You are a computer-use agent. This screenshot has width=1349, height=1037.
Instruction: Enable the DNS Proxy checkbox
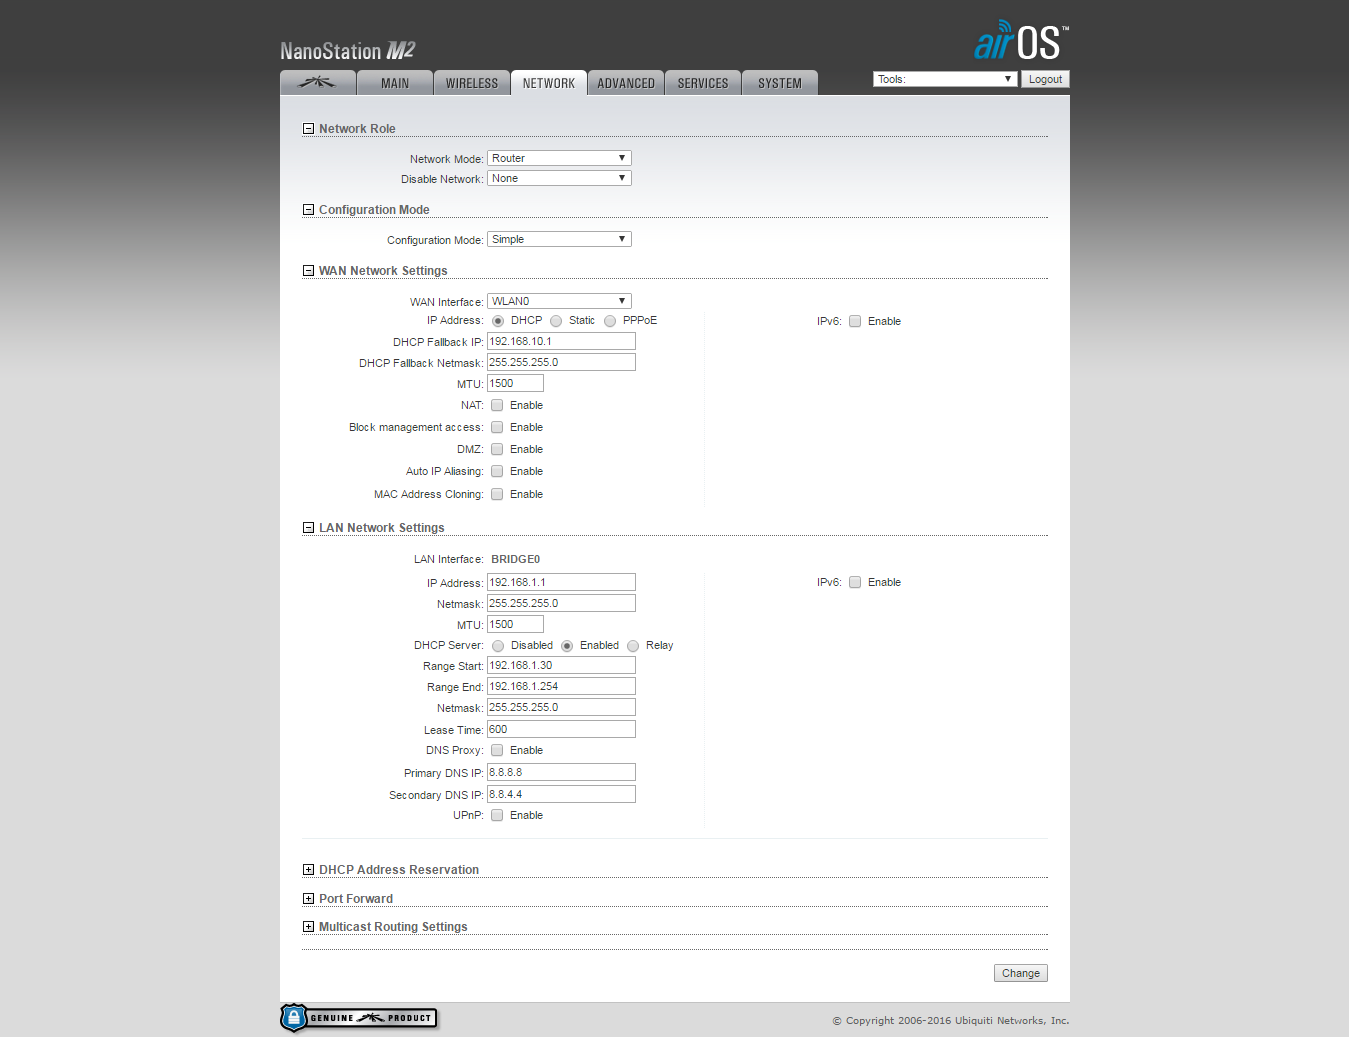[x=497, y=750]
